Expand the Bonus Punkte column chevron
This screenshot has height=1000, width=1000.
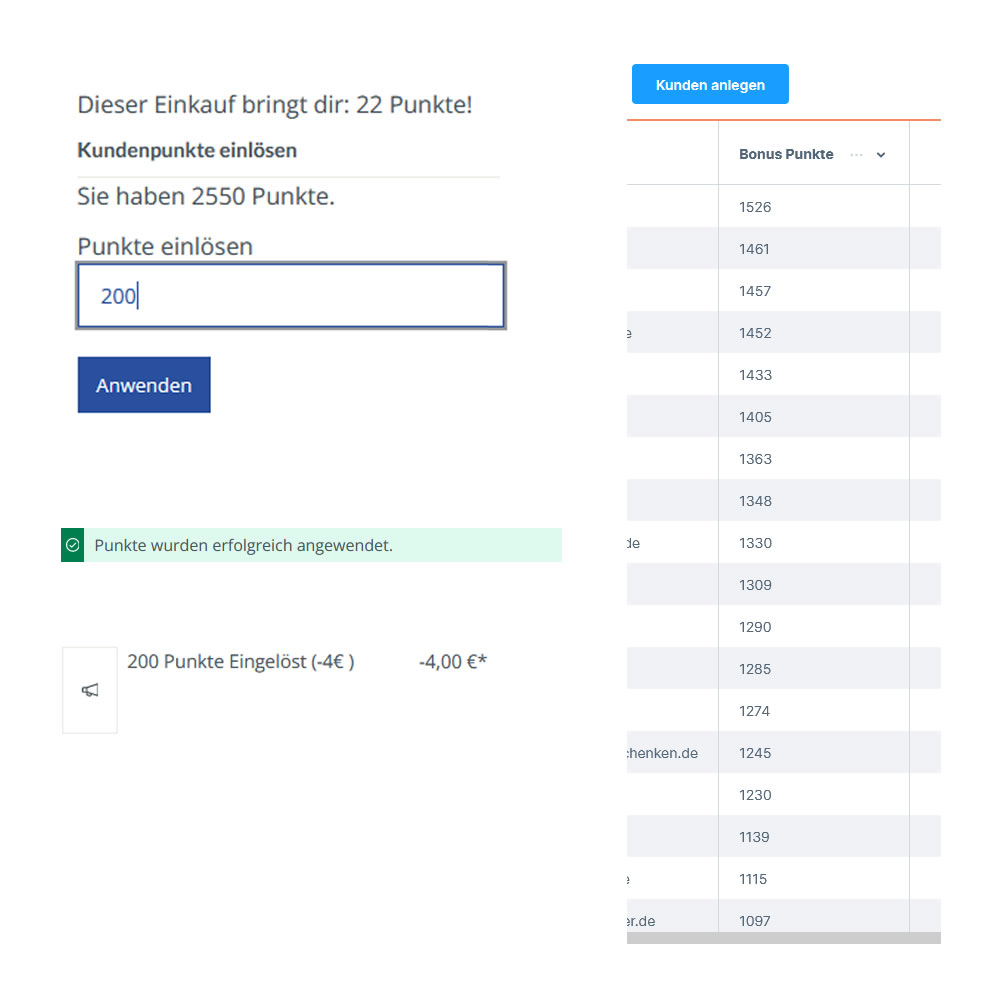click(881, 155)
